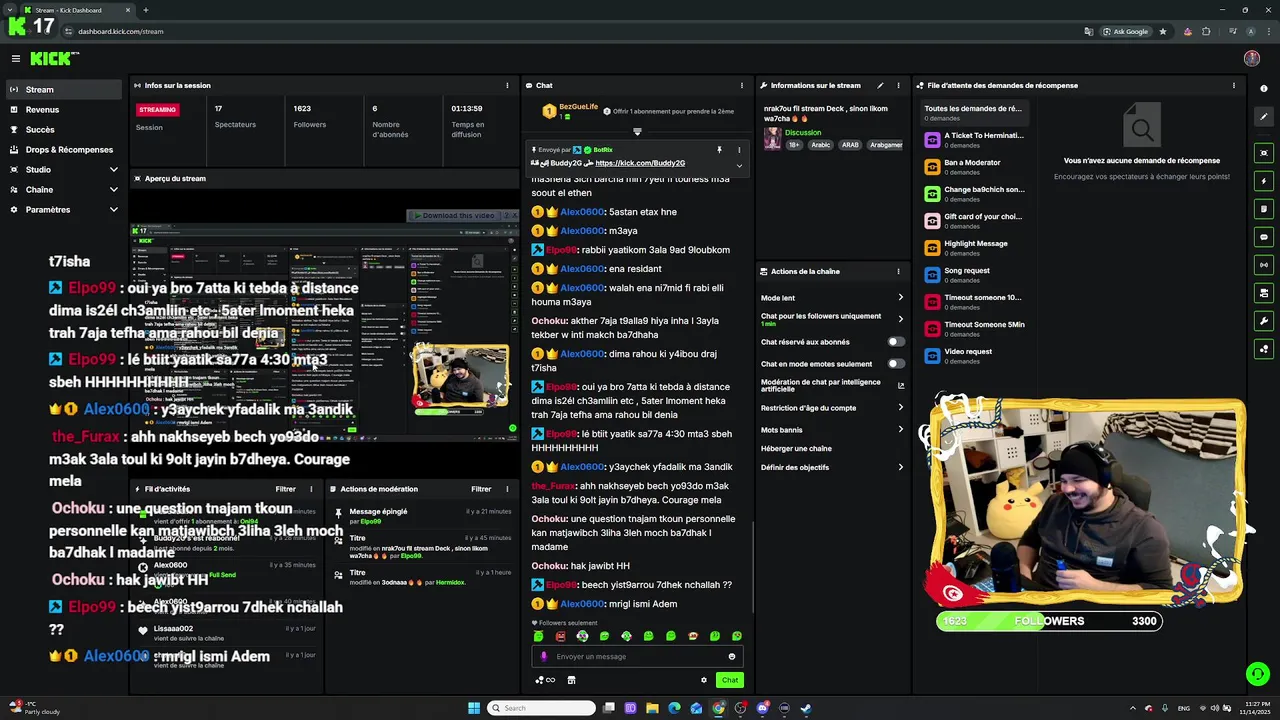The height and width of the screenshot is (720, 1280).
Task: Open Définir des objectifs chevron
Action: 900,467
